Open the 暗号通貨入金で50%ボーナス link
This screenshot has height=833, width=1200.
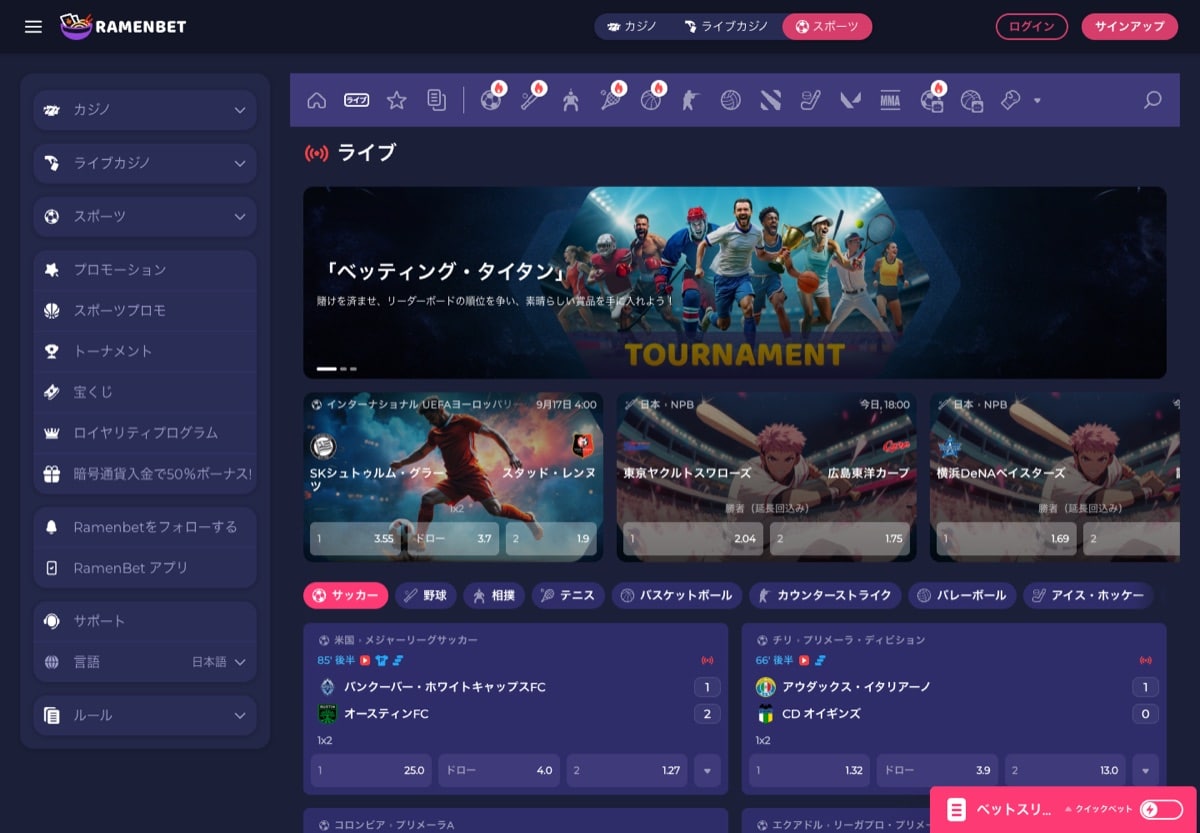click(145, 474)
